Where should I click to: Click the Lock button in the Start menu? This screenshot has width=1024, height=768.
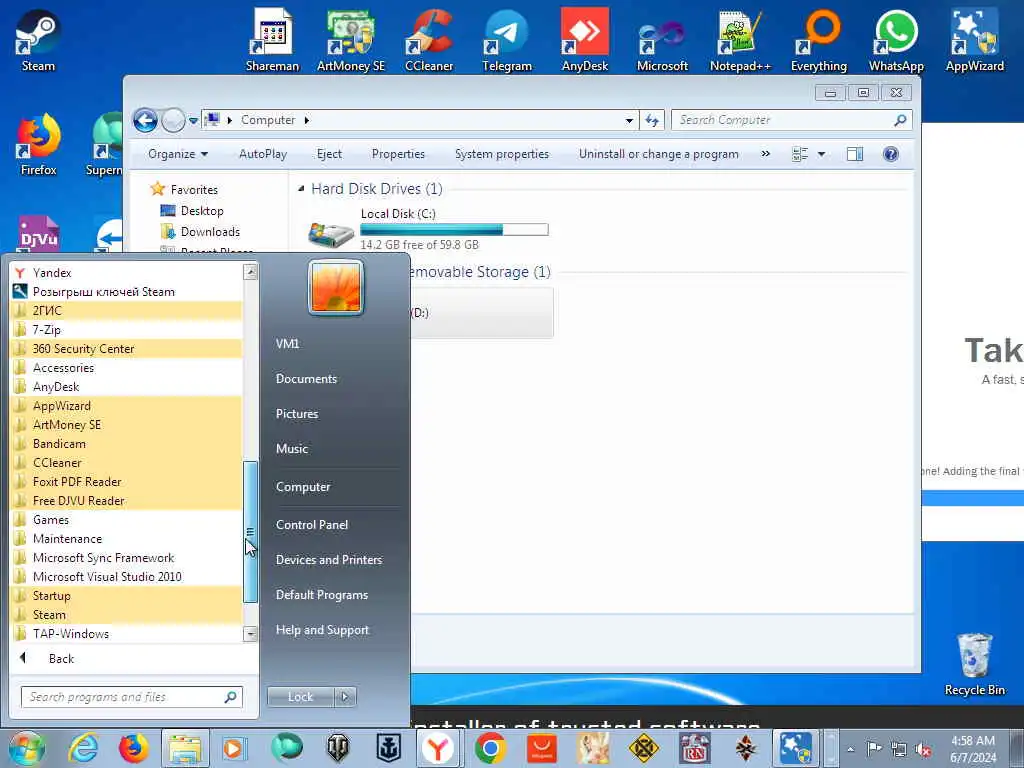click(x=300, y=697)
